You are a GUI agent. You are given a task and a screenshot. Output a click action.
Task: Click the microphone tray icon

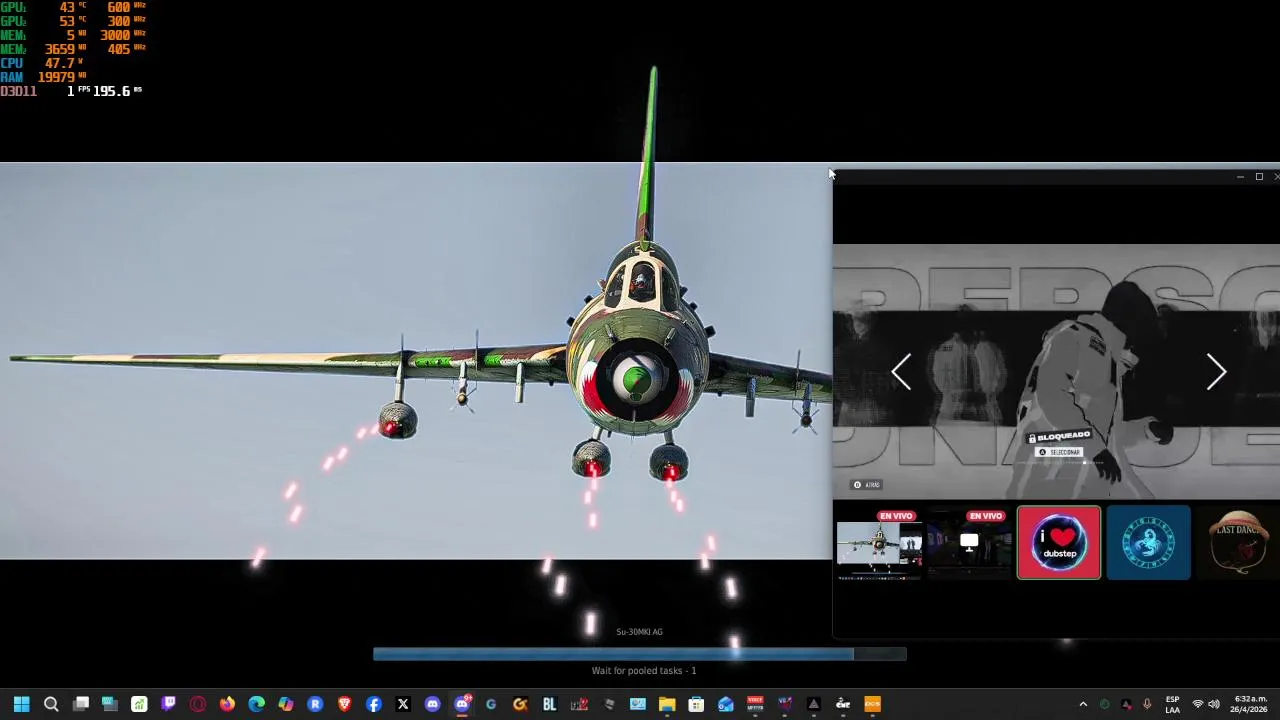point(1147,704)
